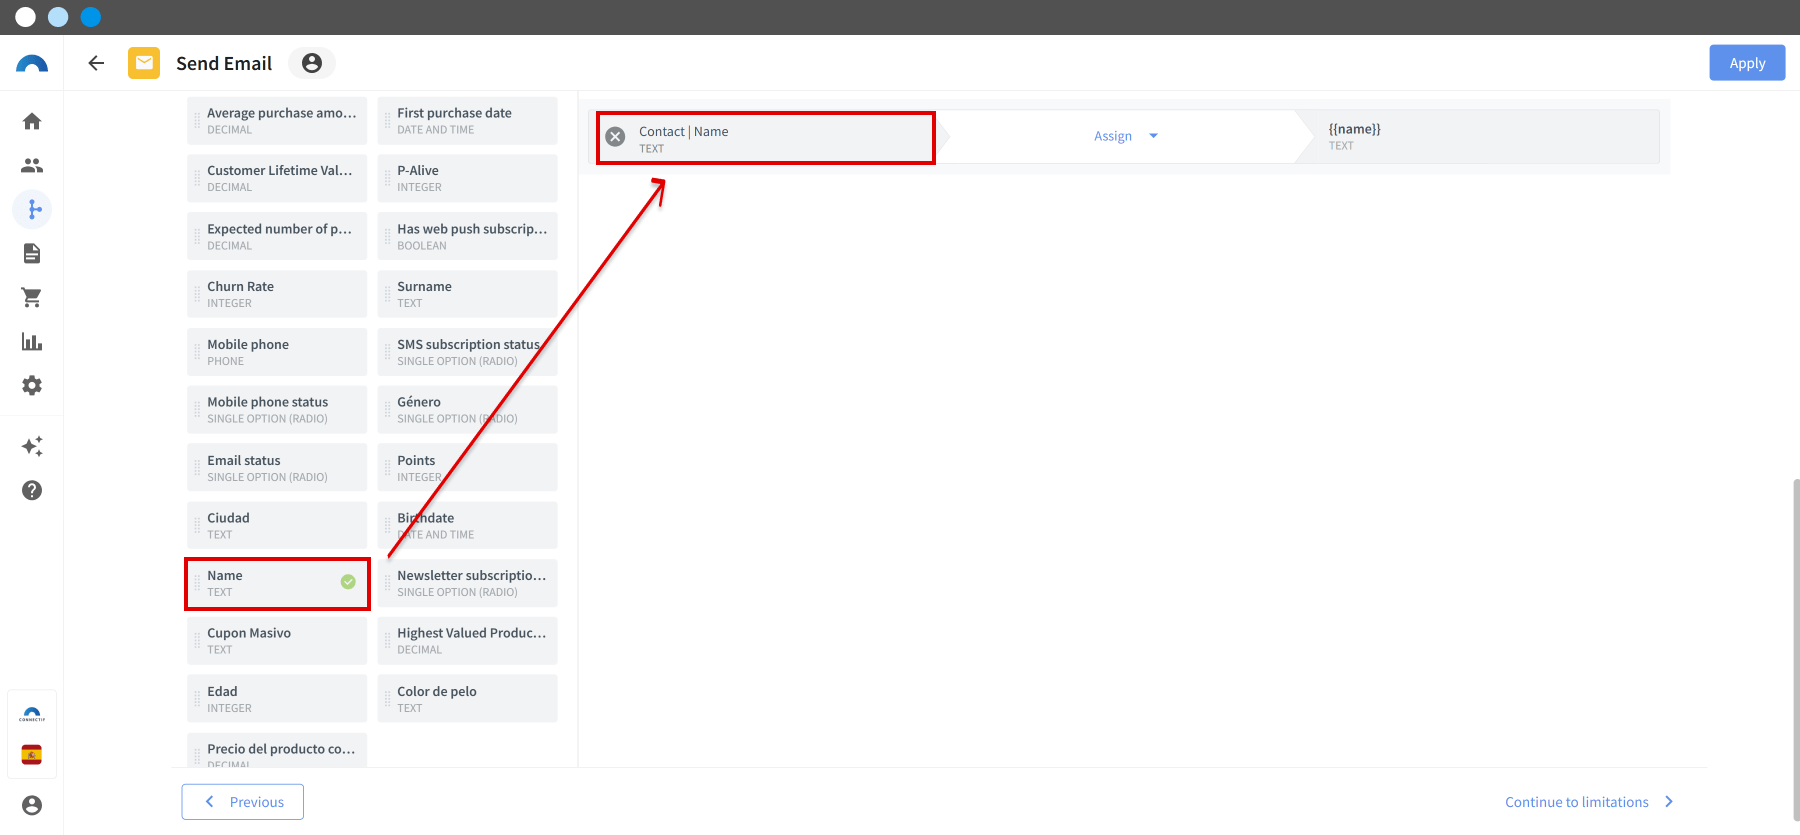Viewport: 1800px width, 835px height.
Task: Open the Shopping cart icon in sidebar
Action: tap(32, 297)
